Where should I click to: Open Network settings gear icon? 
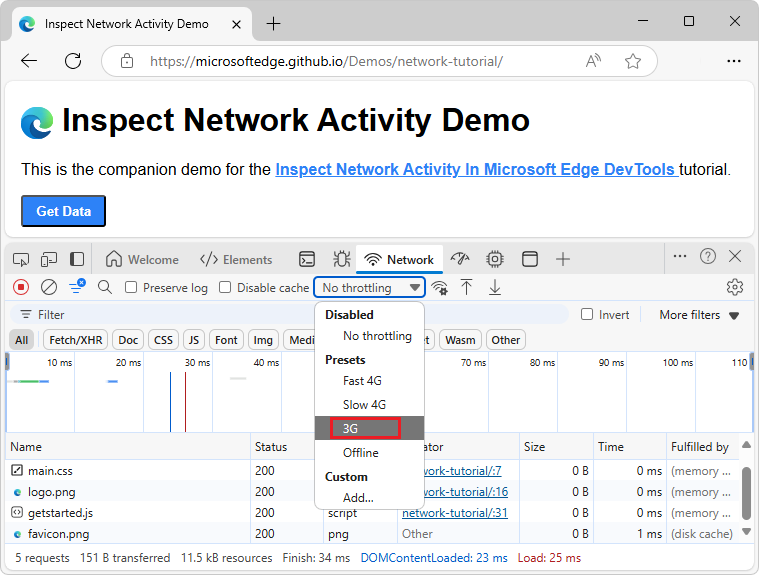735,288
